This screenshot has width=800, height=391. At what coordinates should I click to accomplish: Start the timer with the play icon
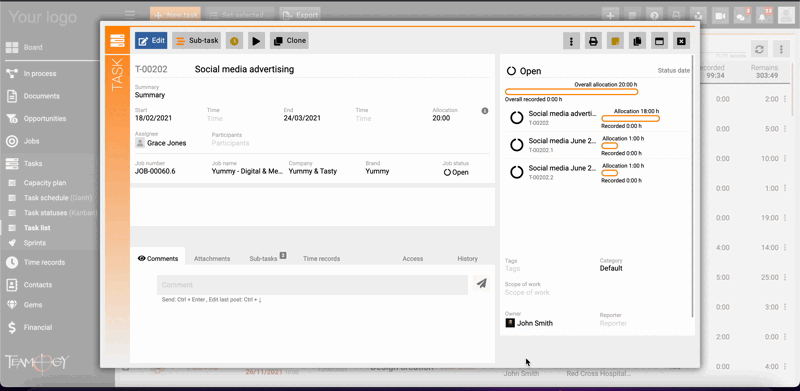pos(256,41)
